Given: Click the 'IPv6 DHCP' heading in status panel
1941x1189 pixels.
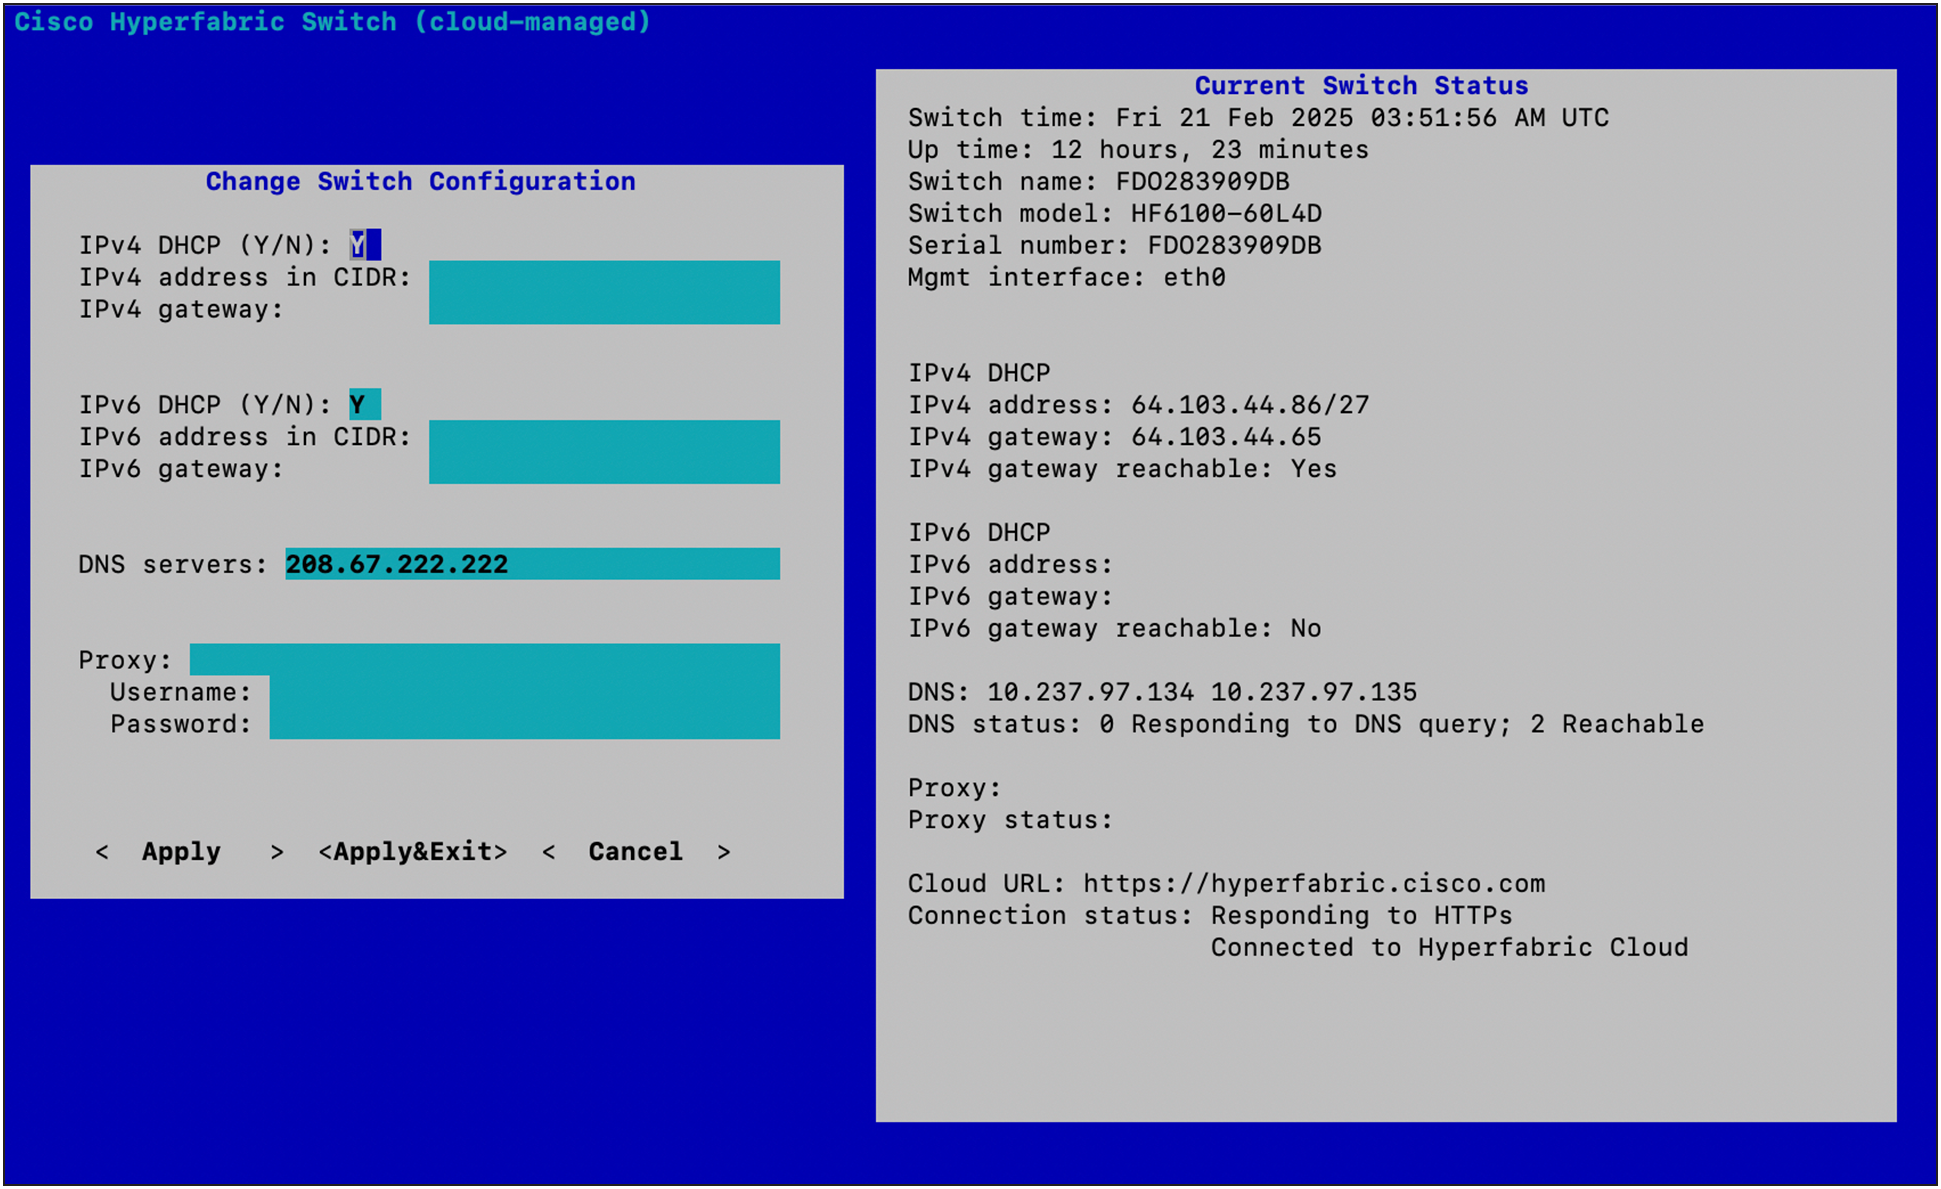Looking at the screenshot, I should 979,533.
